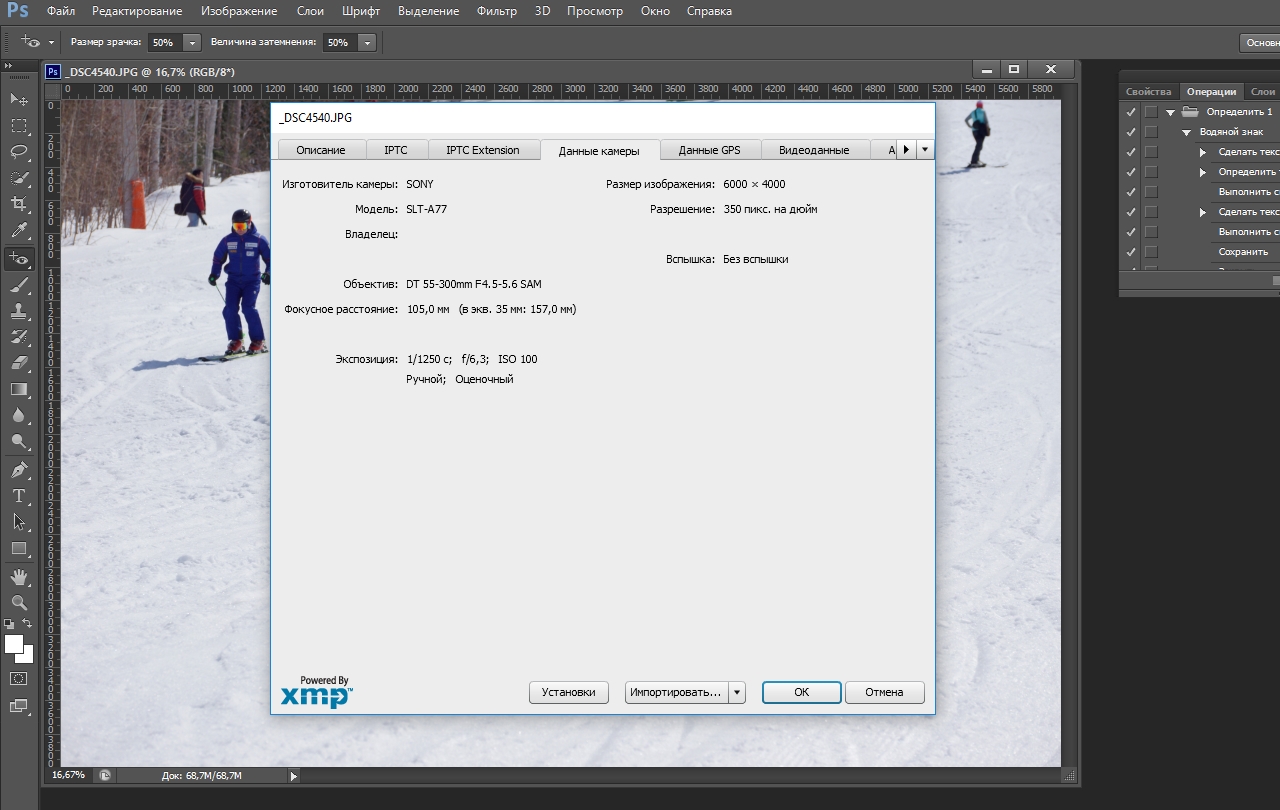Toggle dialog box for Определить 1 set
The width and height of the screenshot is (1280, 810).
coord(1151,112)
